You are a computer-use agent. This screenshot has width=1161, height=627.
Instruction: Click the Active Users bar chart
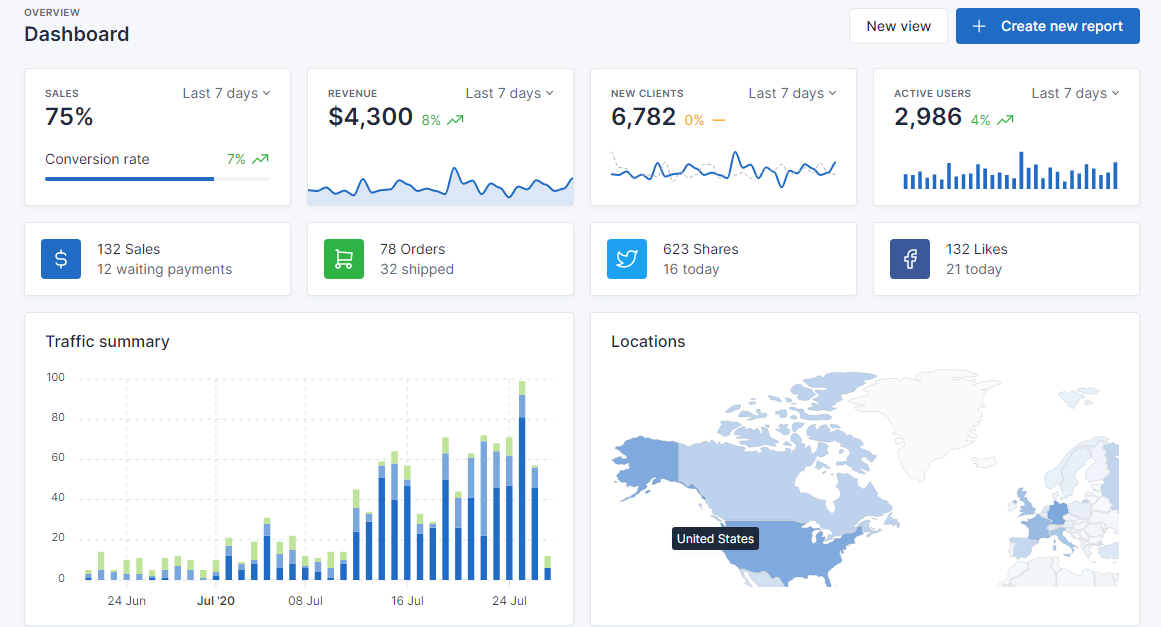(1010, 170)
